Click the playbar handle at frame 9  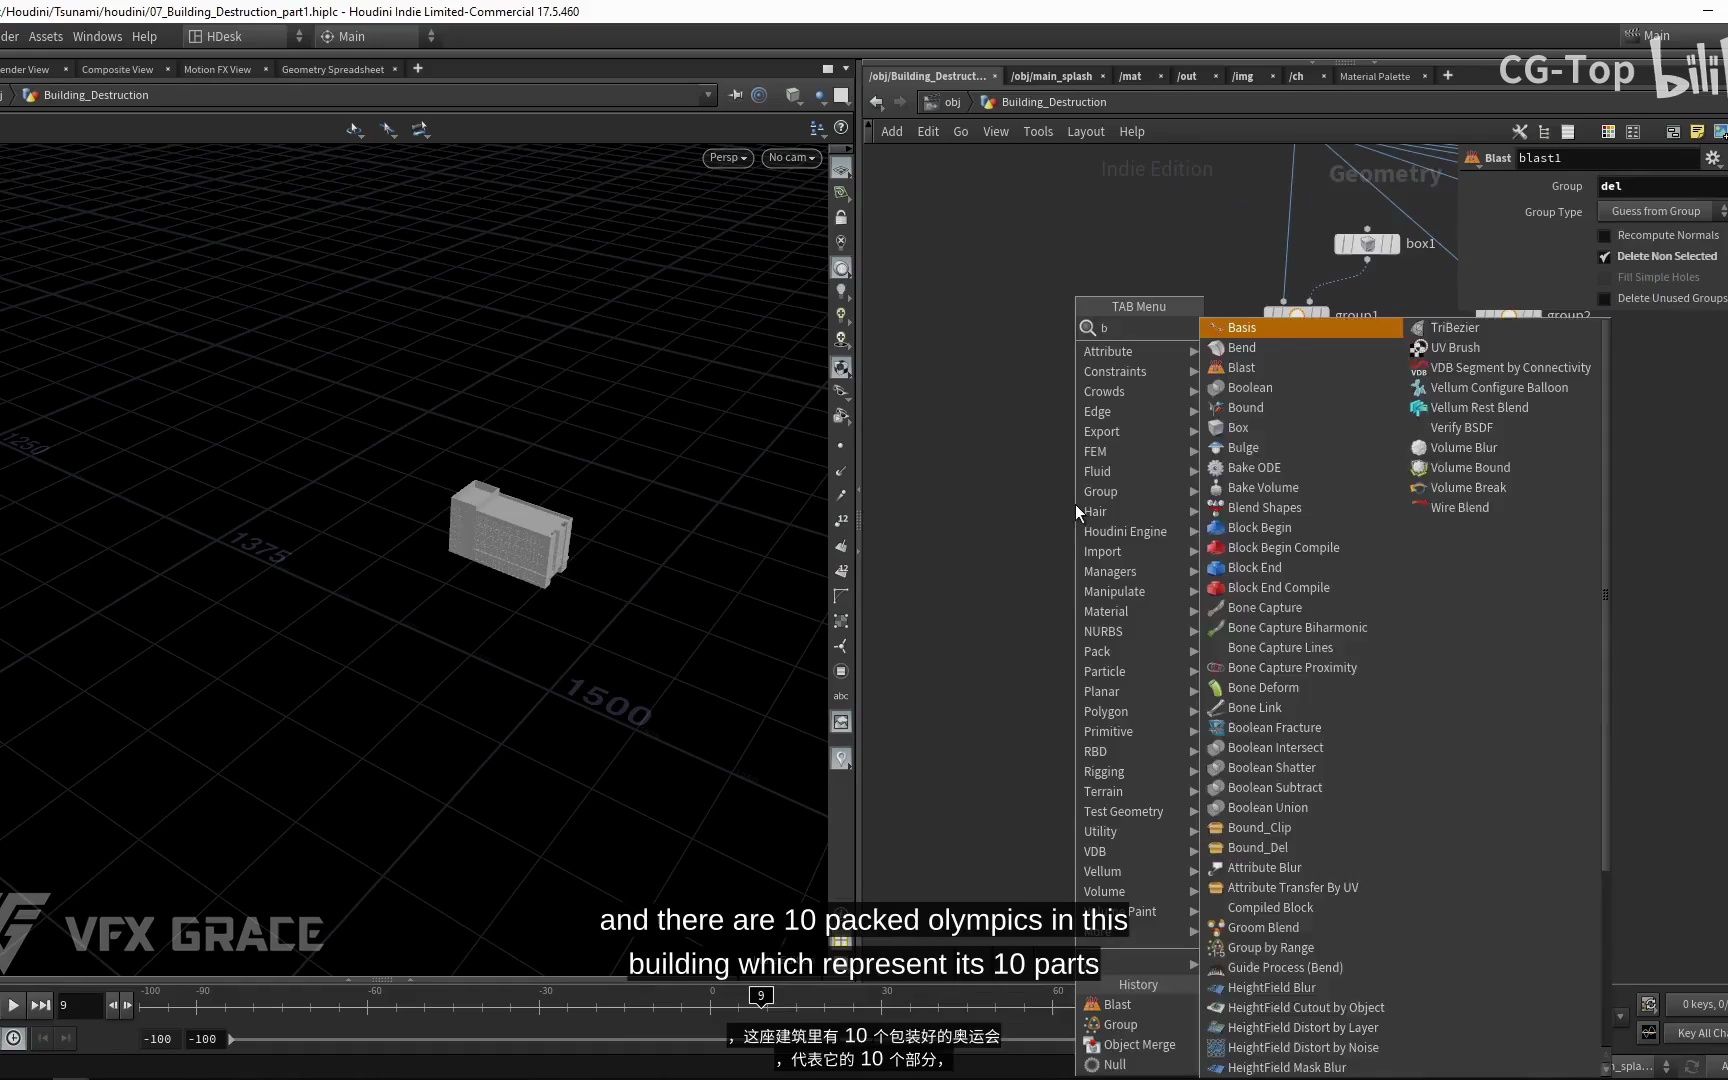click(760, 996)
